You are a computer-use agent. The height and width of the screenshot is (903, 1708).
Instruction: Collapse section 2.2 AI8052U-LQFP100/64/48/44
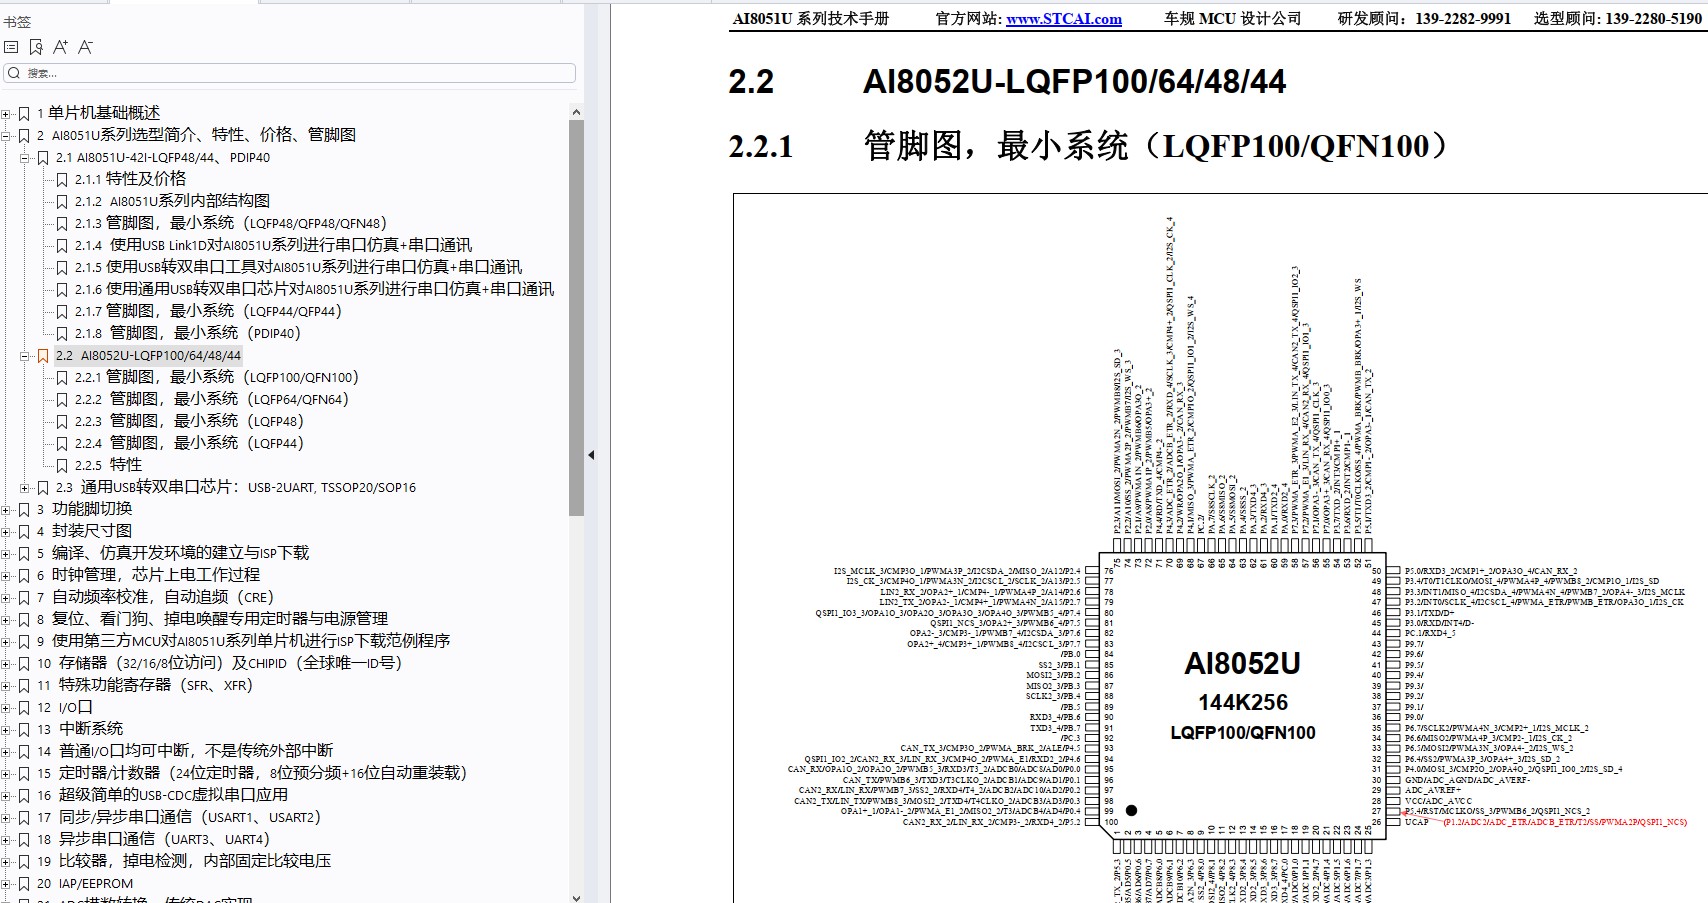(25, 355)
